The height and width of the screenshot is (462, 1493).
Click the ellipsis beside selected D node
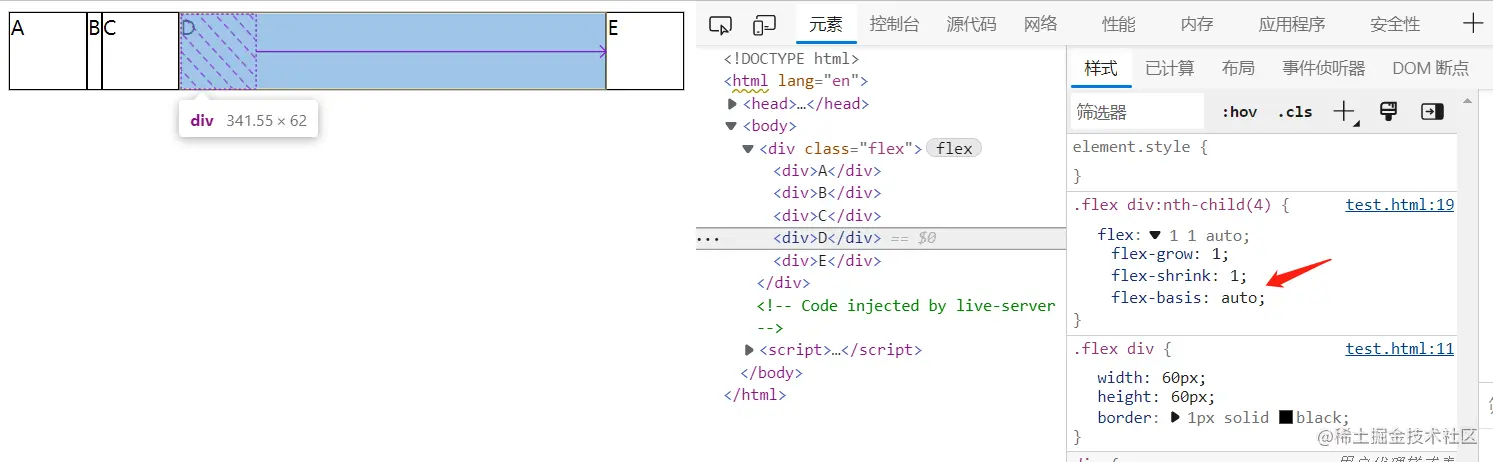[707, 238]
